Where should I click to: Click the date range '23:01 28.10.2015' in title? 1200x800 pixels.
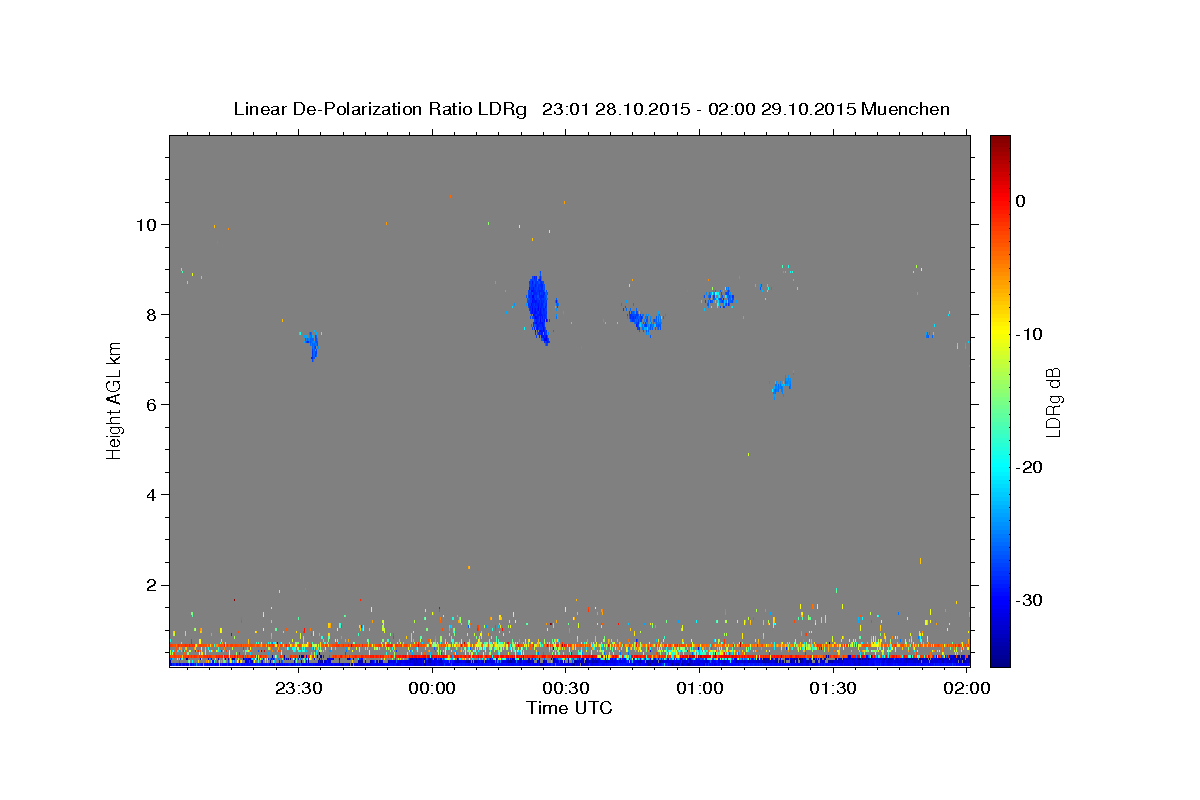[614, 109]
